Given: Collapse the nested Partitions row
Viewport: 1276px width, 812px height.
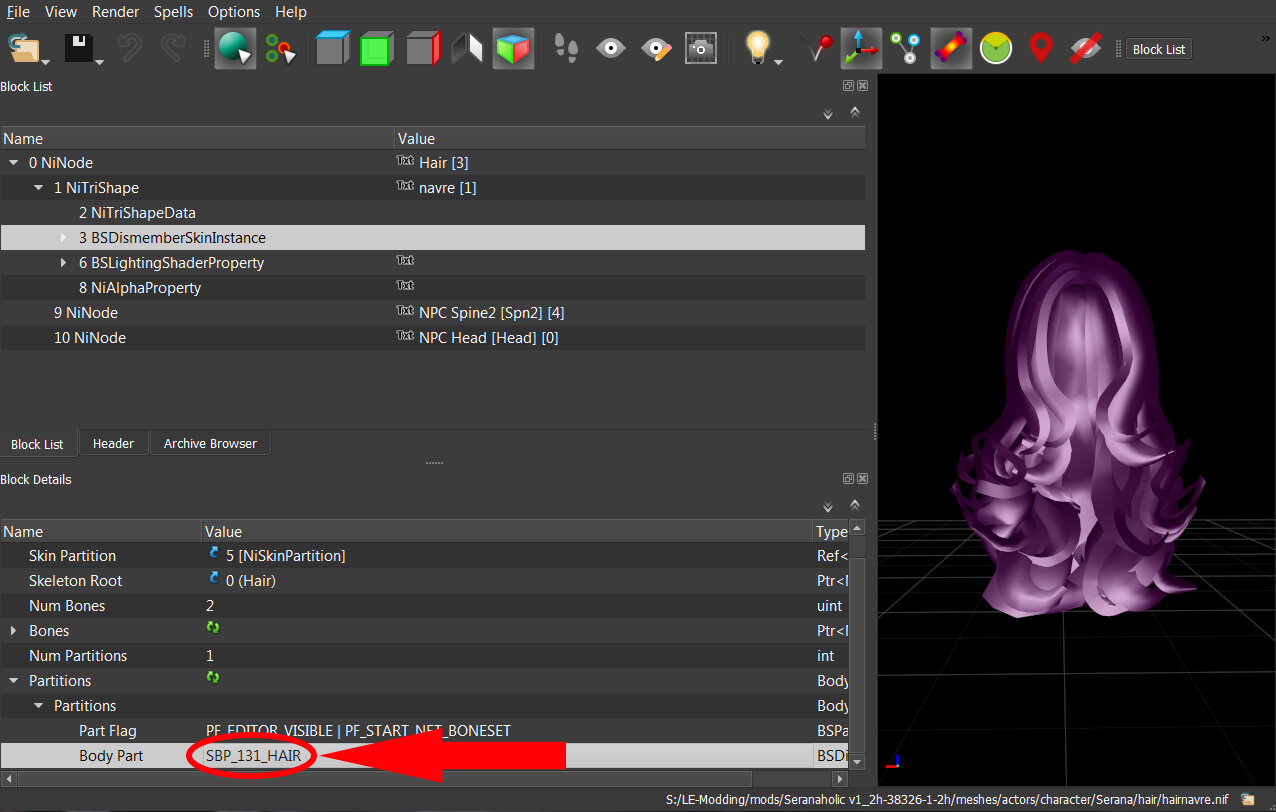Looking at the screenshot, I should pyautogui.click(x=39, y=706).
